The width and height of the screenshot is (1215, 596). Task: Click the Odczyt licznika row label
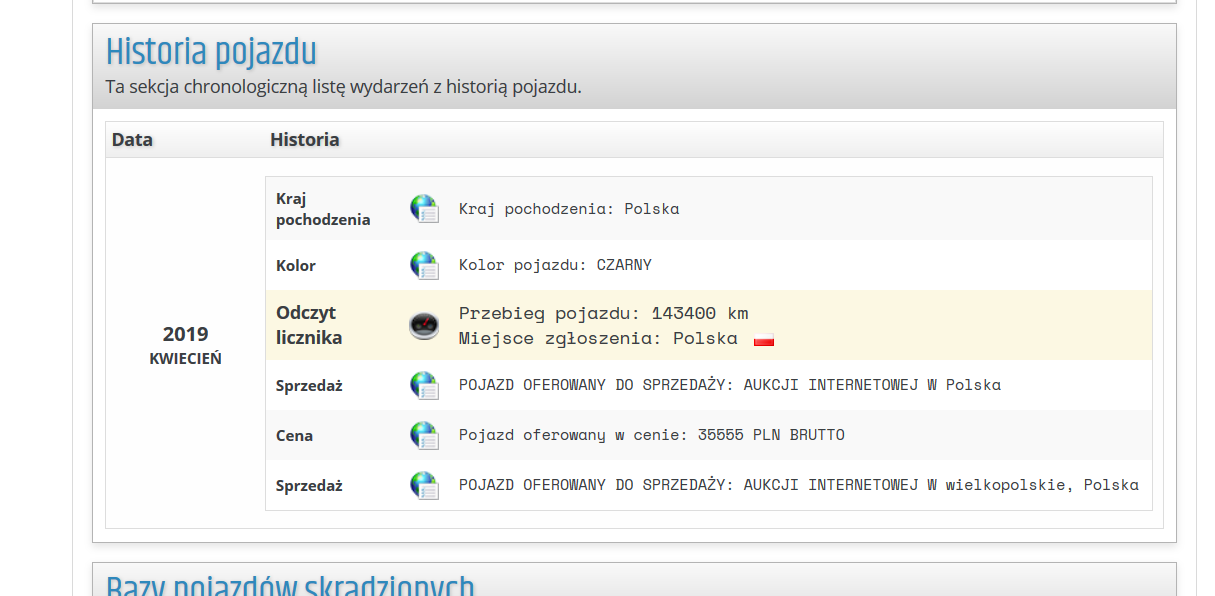pos(309,325)
